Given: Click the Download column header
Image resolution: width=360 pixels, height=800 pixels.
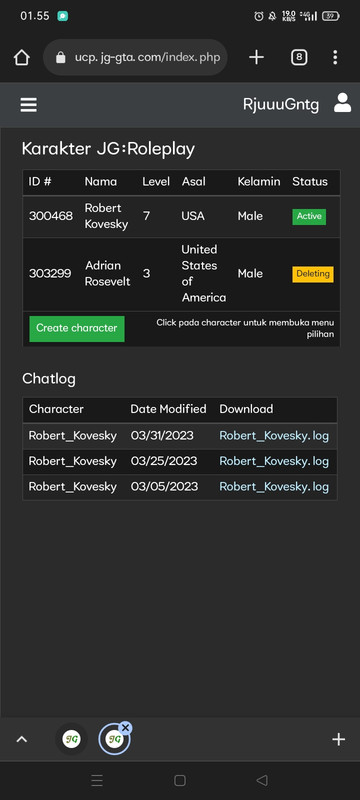Looking at the screenshot, I should coord(246,409).
